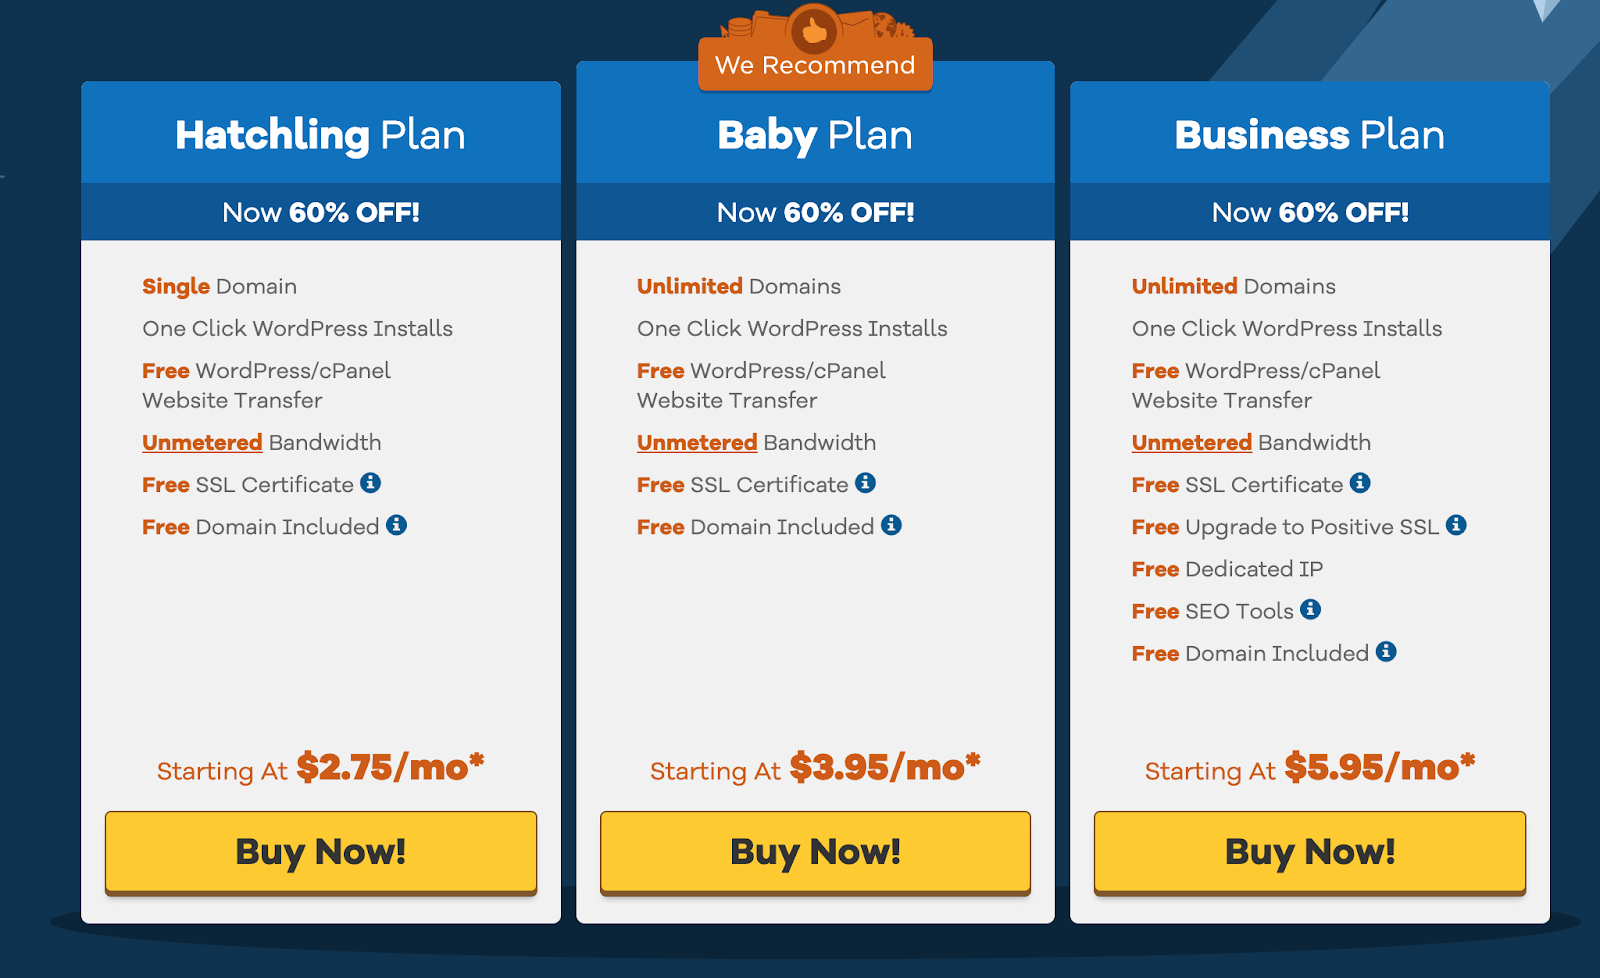Click Buy Now under the Baby Plan
Screen dimensions: 1600x978
click(815, 852)
